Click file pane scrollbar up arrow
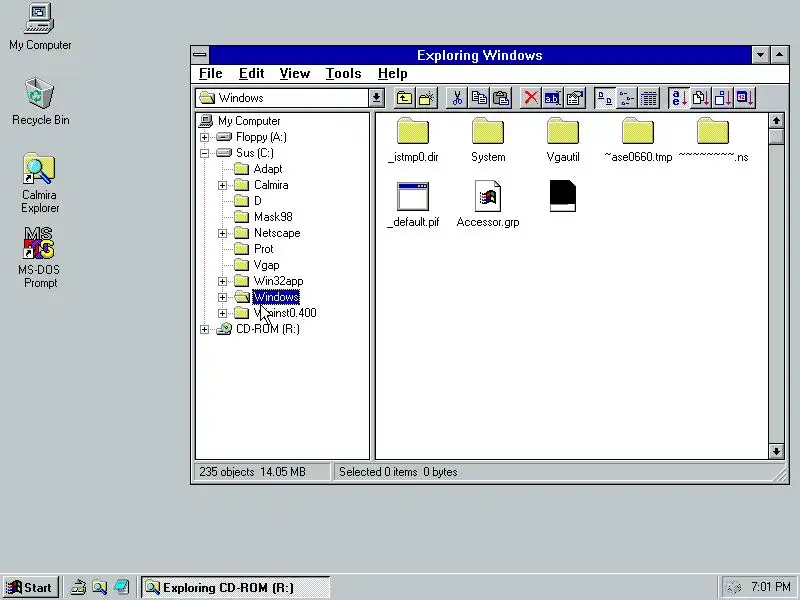 tap(776, 121)
